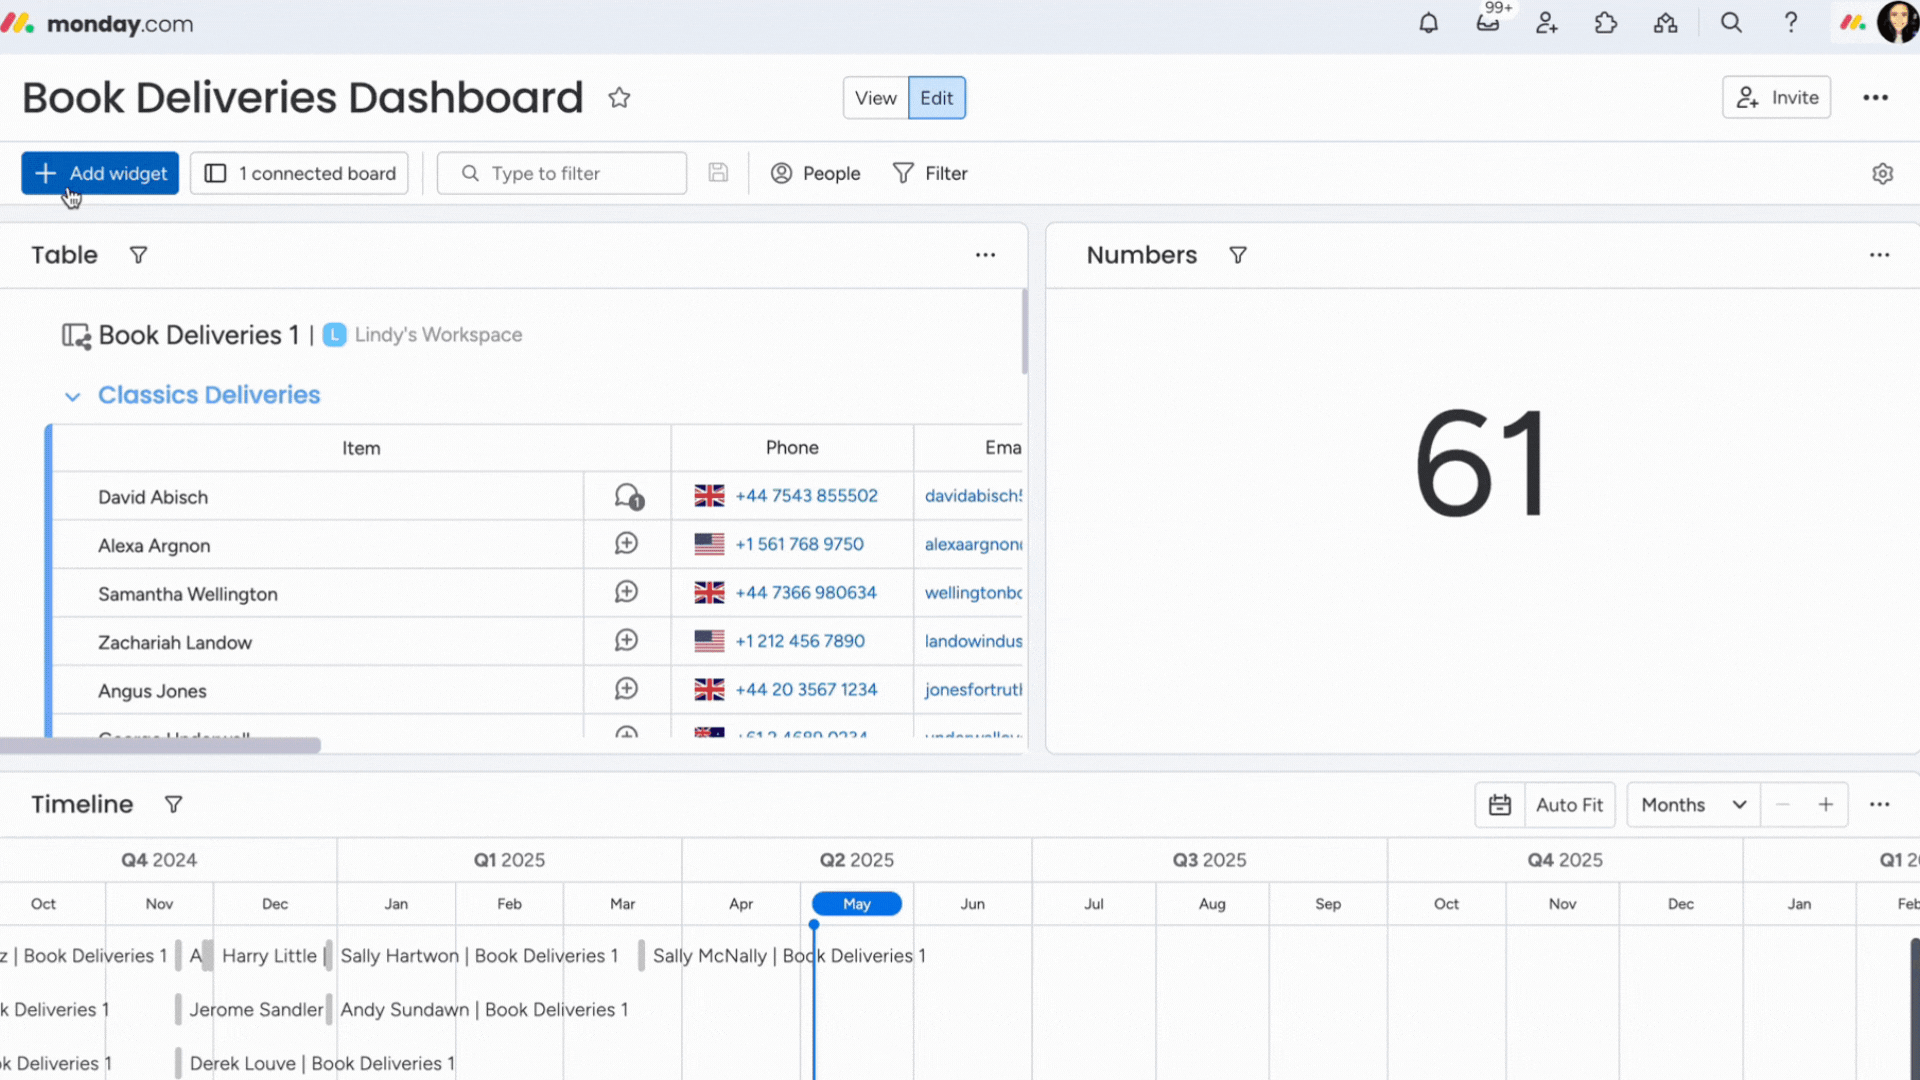Zoom in the timeline with plus
Viewport: 1920px width, 1080px height.
point(1825,805)
